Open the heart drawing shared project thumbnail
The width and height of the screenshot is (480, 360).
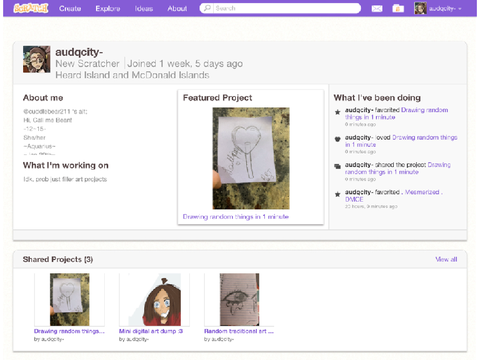[x=70, y=299]
